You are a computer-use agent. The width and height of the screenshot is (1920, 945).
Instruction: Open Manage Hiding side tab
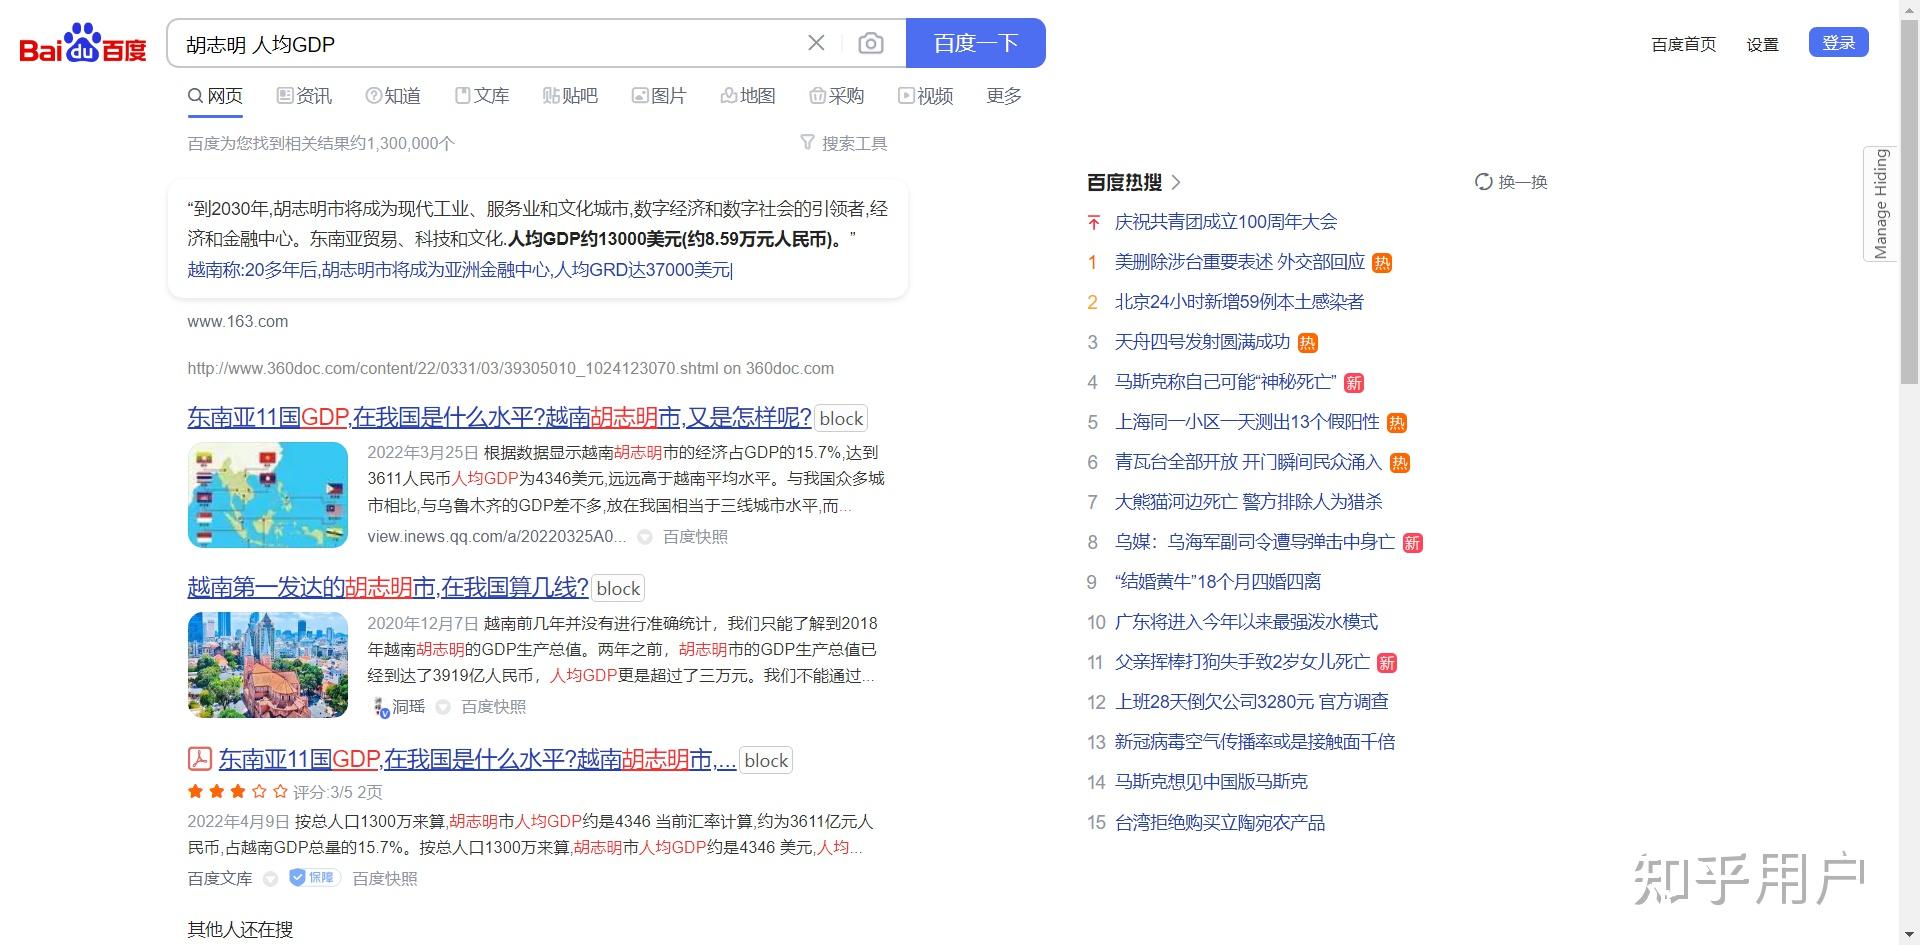coord(1880,204)
